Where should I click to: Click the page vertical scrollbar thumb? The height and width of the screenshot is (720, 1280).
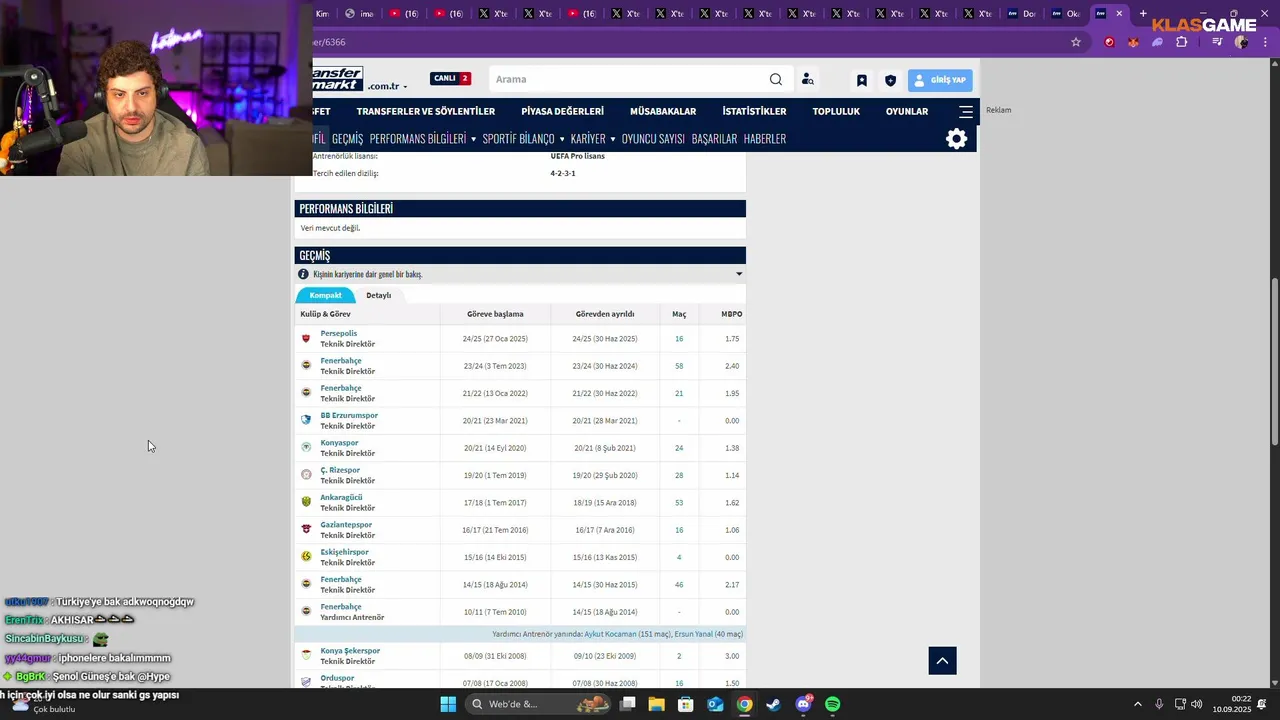(x=1274, y=360)
